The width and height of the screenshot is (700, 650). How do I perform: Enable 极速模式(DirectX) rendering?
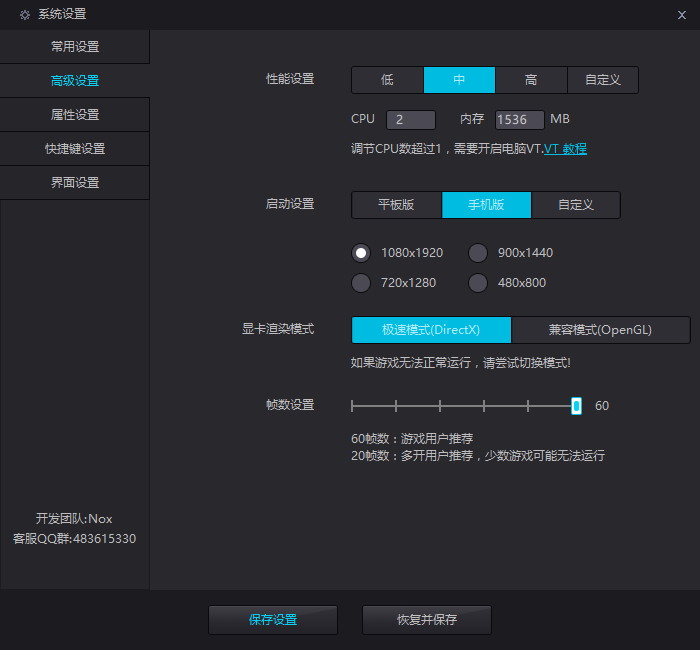pyautogui.click(x=431, y=330)
